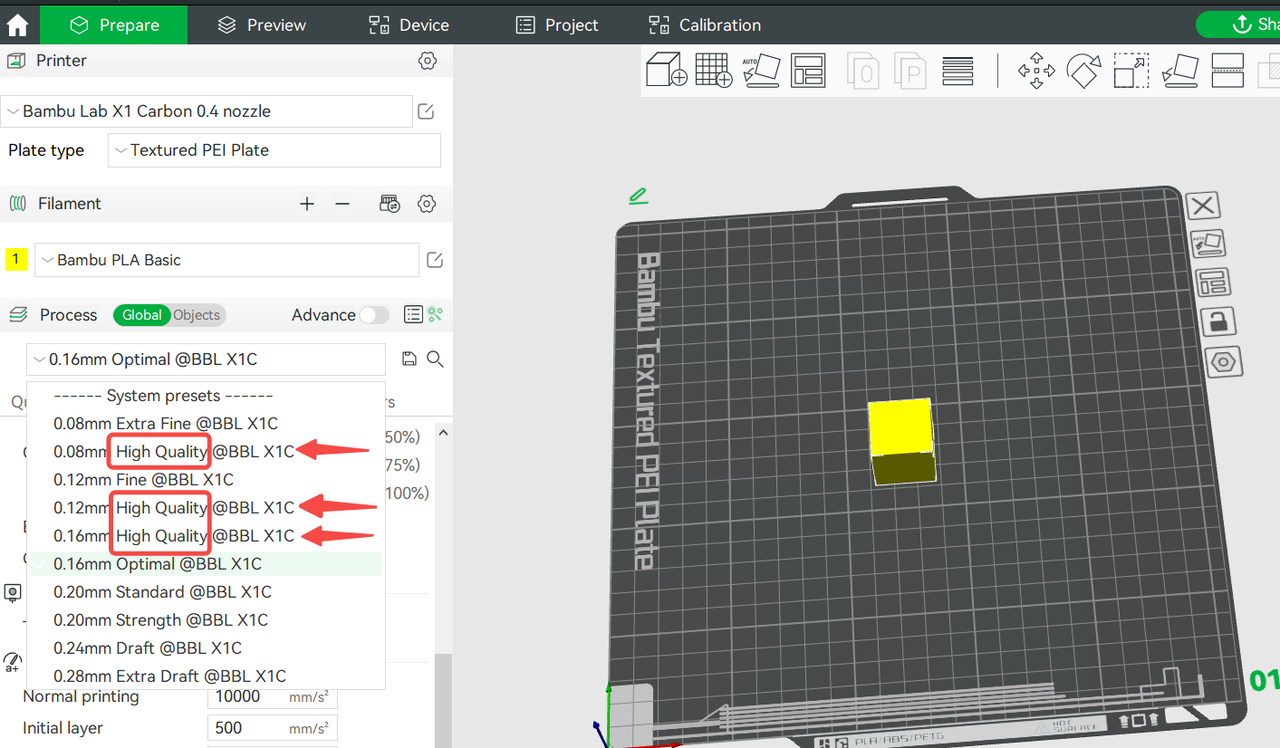This screenshot has height=748, width=1280.
Task: Switch to the Device tab
Action: coord(409,25)
